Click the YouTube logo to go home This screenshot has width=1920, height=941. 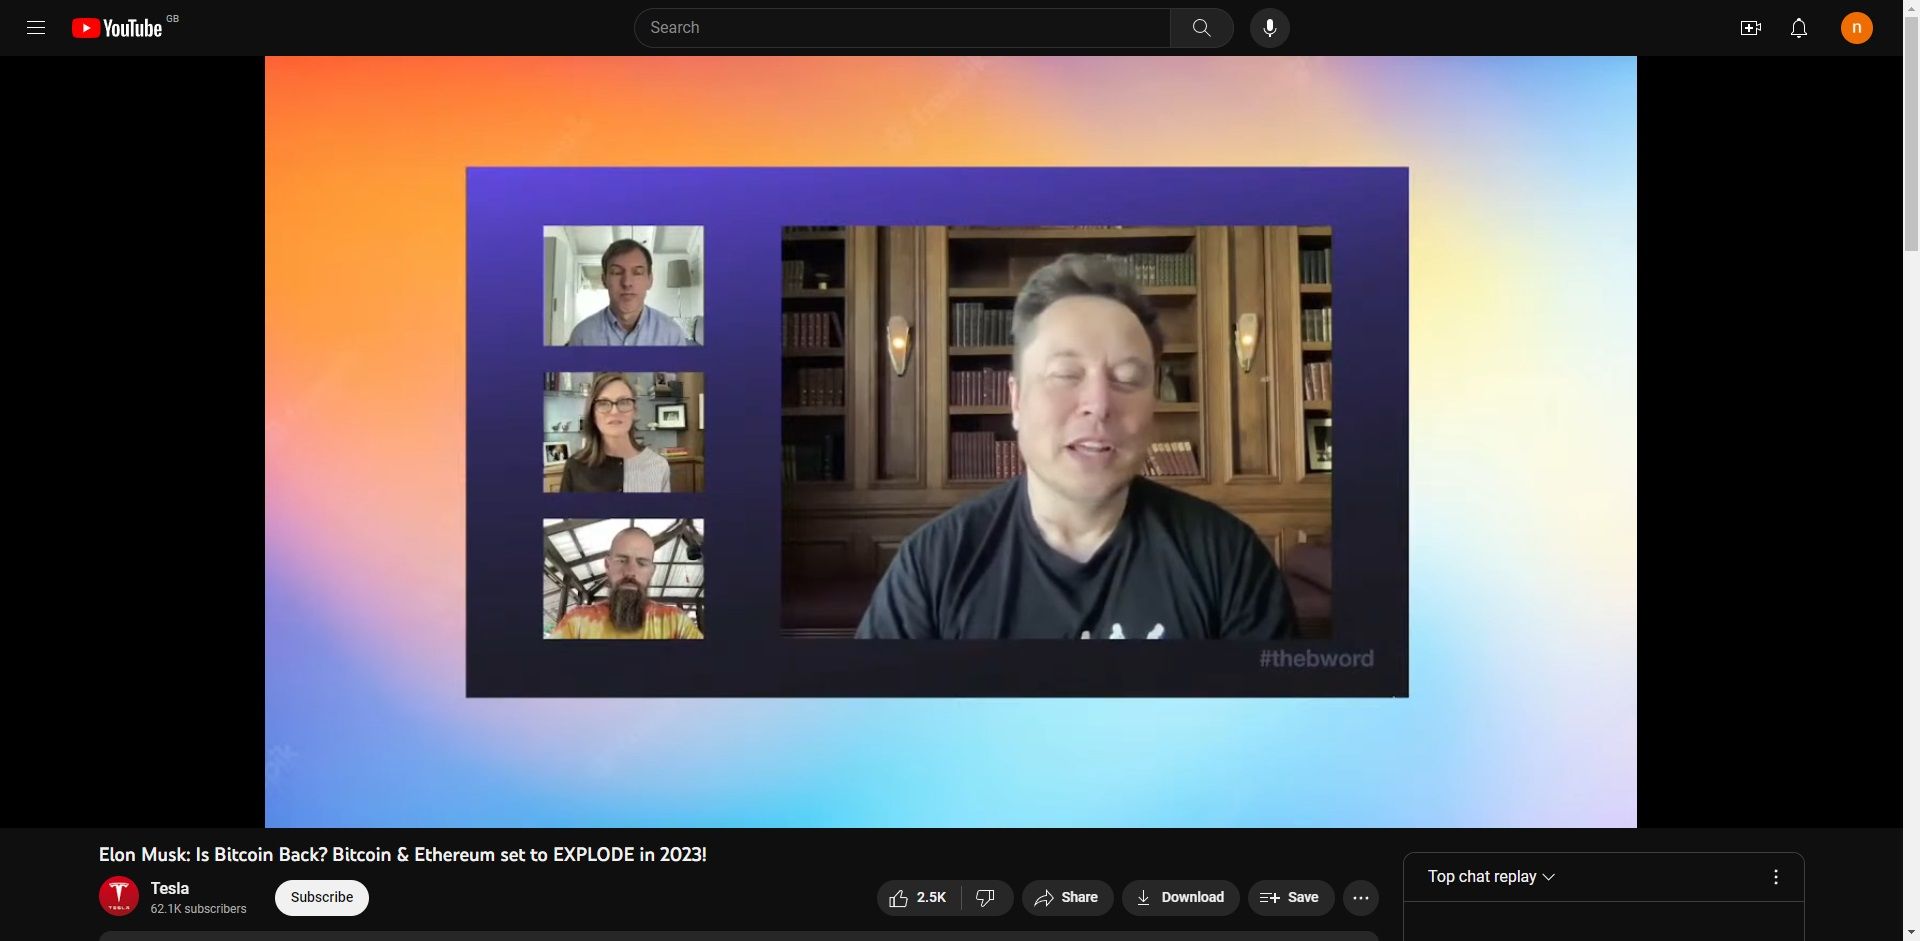point(117,27)
